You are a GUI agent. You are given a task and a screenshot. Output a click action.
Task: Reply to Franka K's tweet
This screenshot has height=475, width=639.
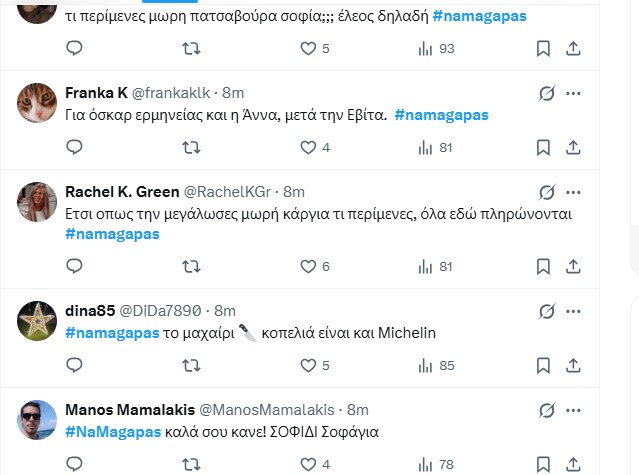74,147
